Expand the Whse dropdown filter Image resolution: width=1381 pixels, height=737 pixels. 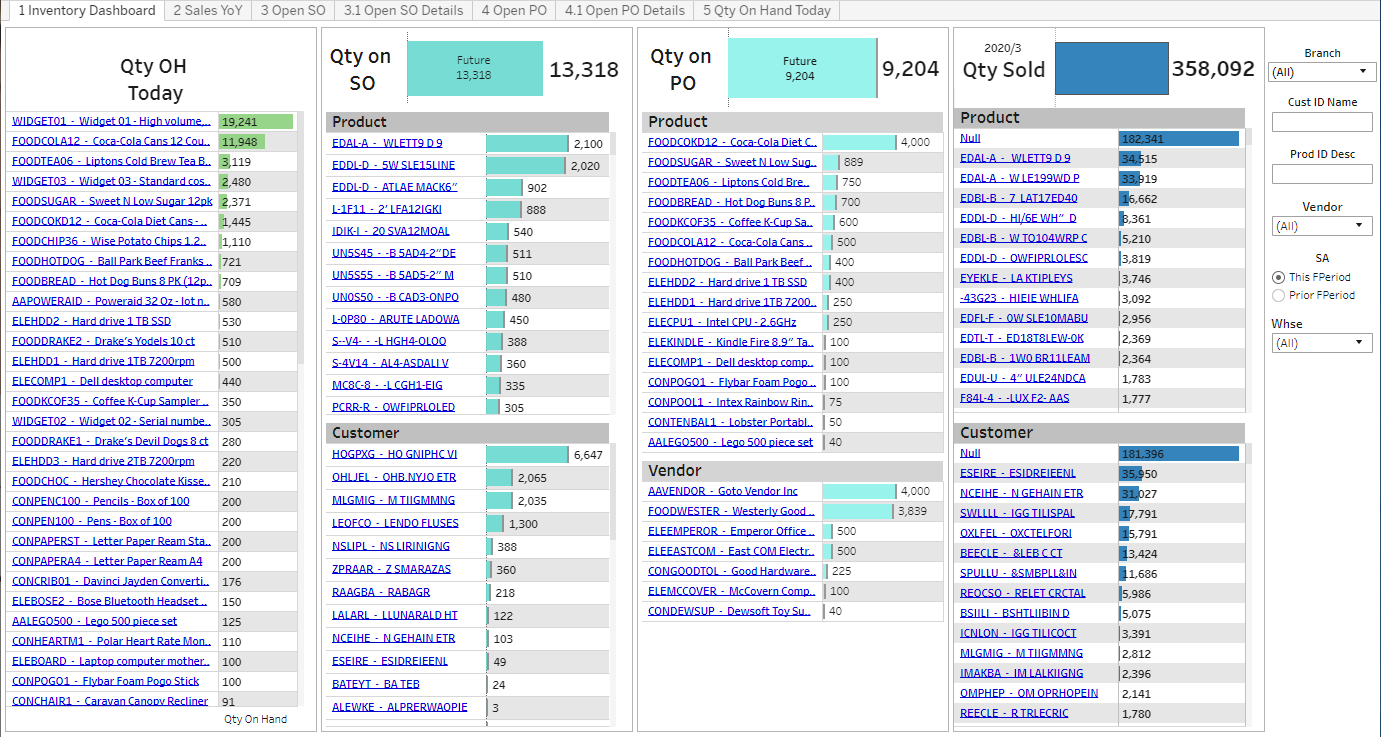1321,343
